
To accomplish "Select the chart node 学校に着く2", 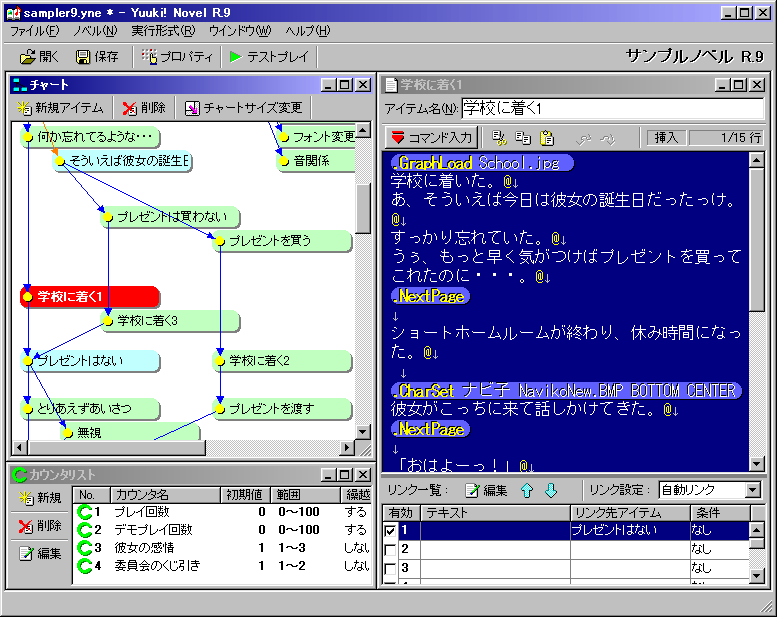I will coord(282,361).
